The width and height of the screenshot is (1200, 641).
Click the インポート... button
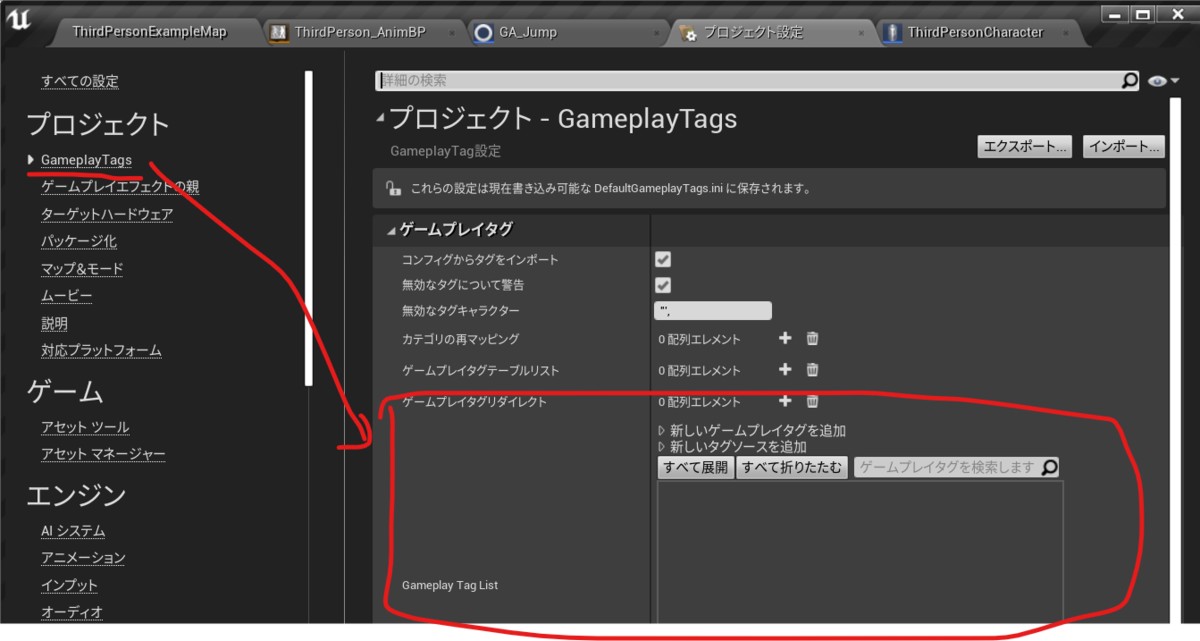1124,147
